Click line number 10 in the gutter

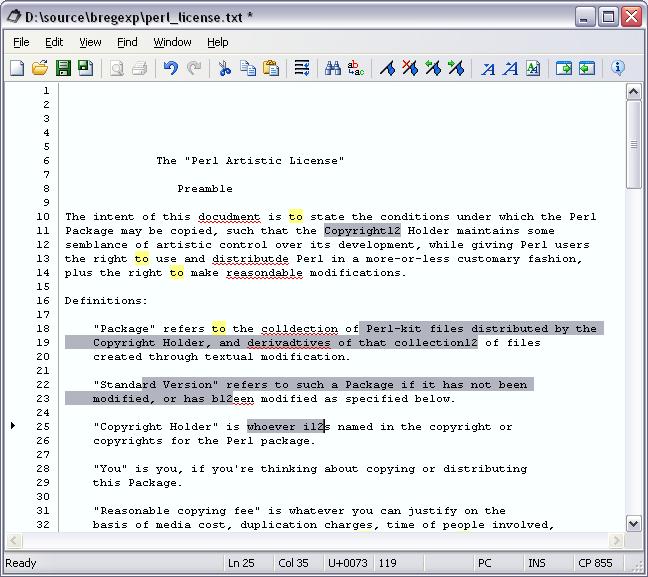click(x=43, y=216)
